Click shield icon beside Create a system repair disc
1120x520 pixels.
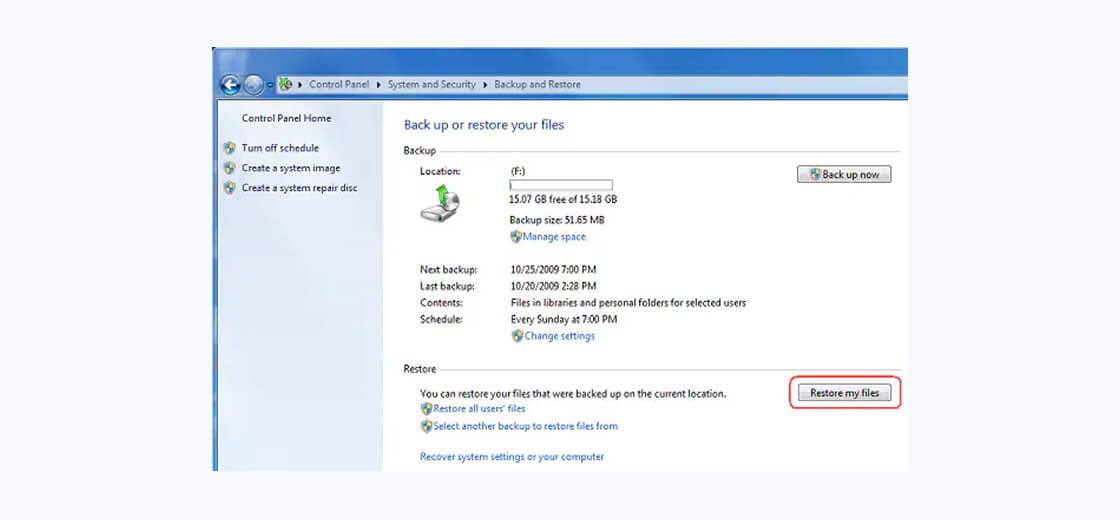tap(229, 188)
